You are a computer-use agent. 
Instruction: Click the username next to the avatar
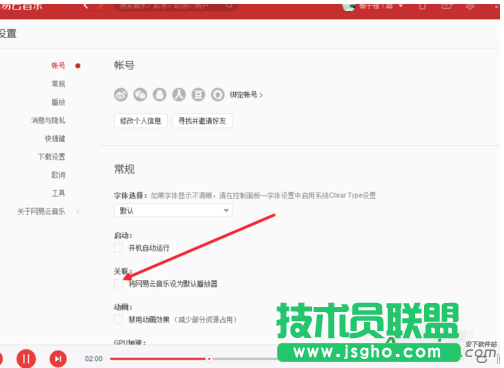[x=376, y=6]
